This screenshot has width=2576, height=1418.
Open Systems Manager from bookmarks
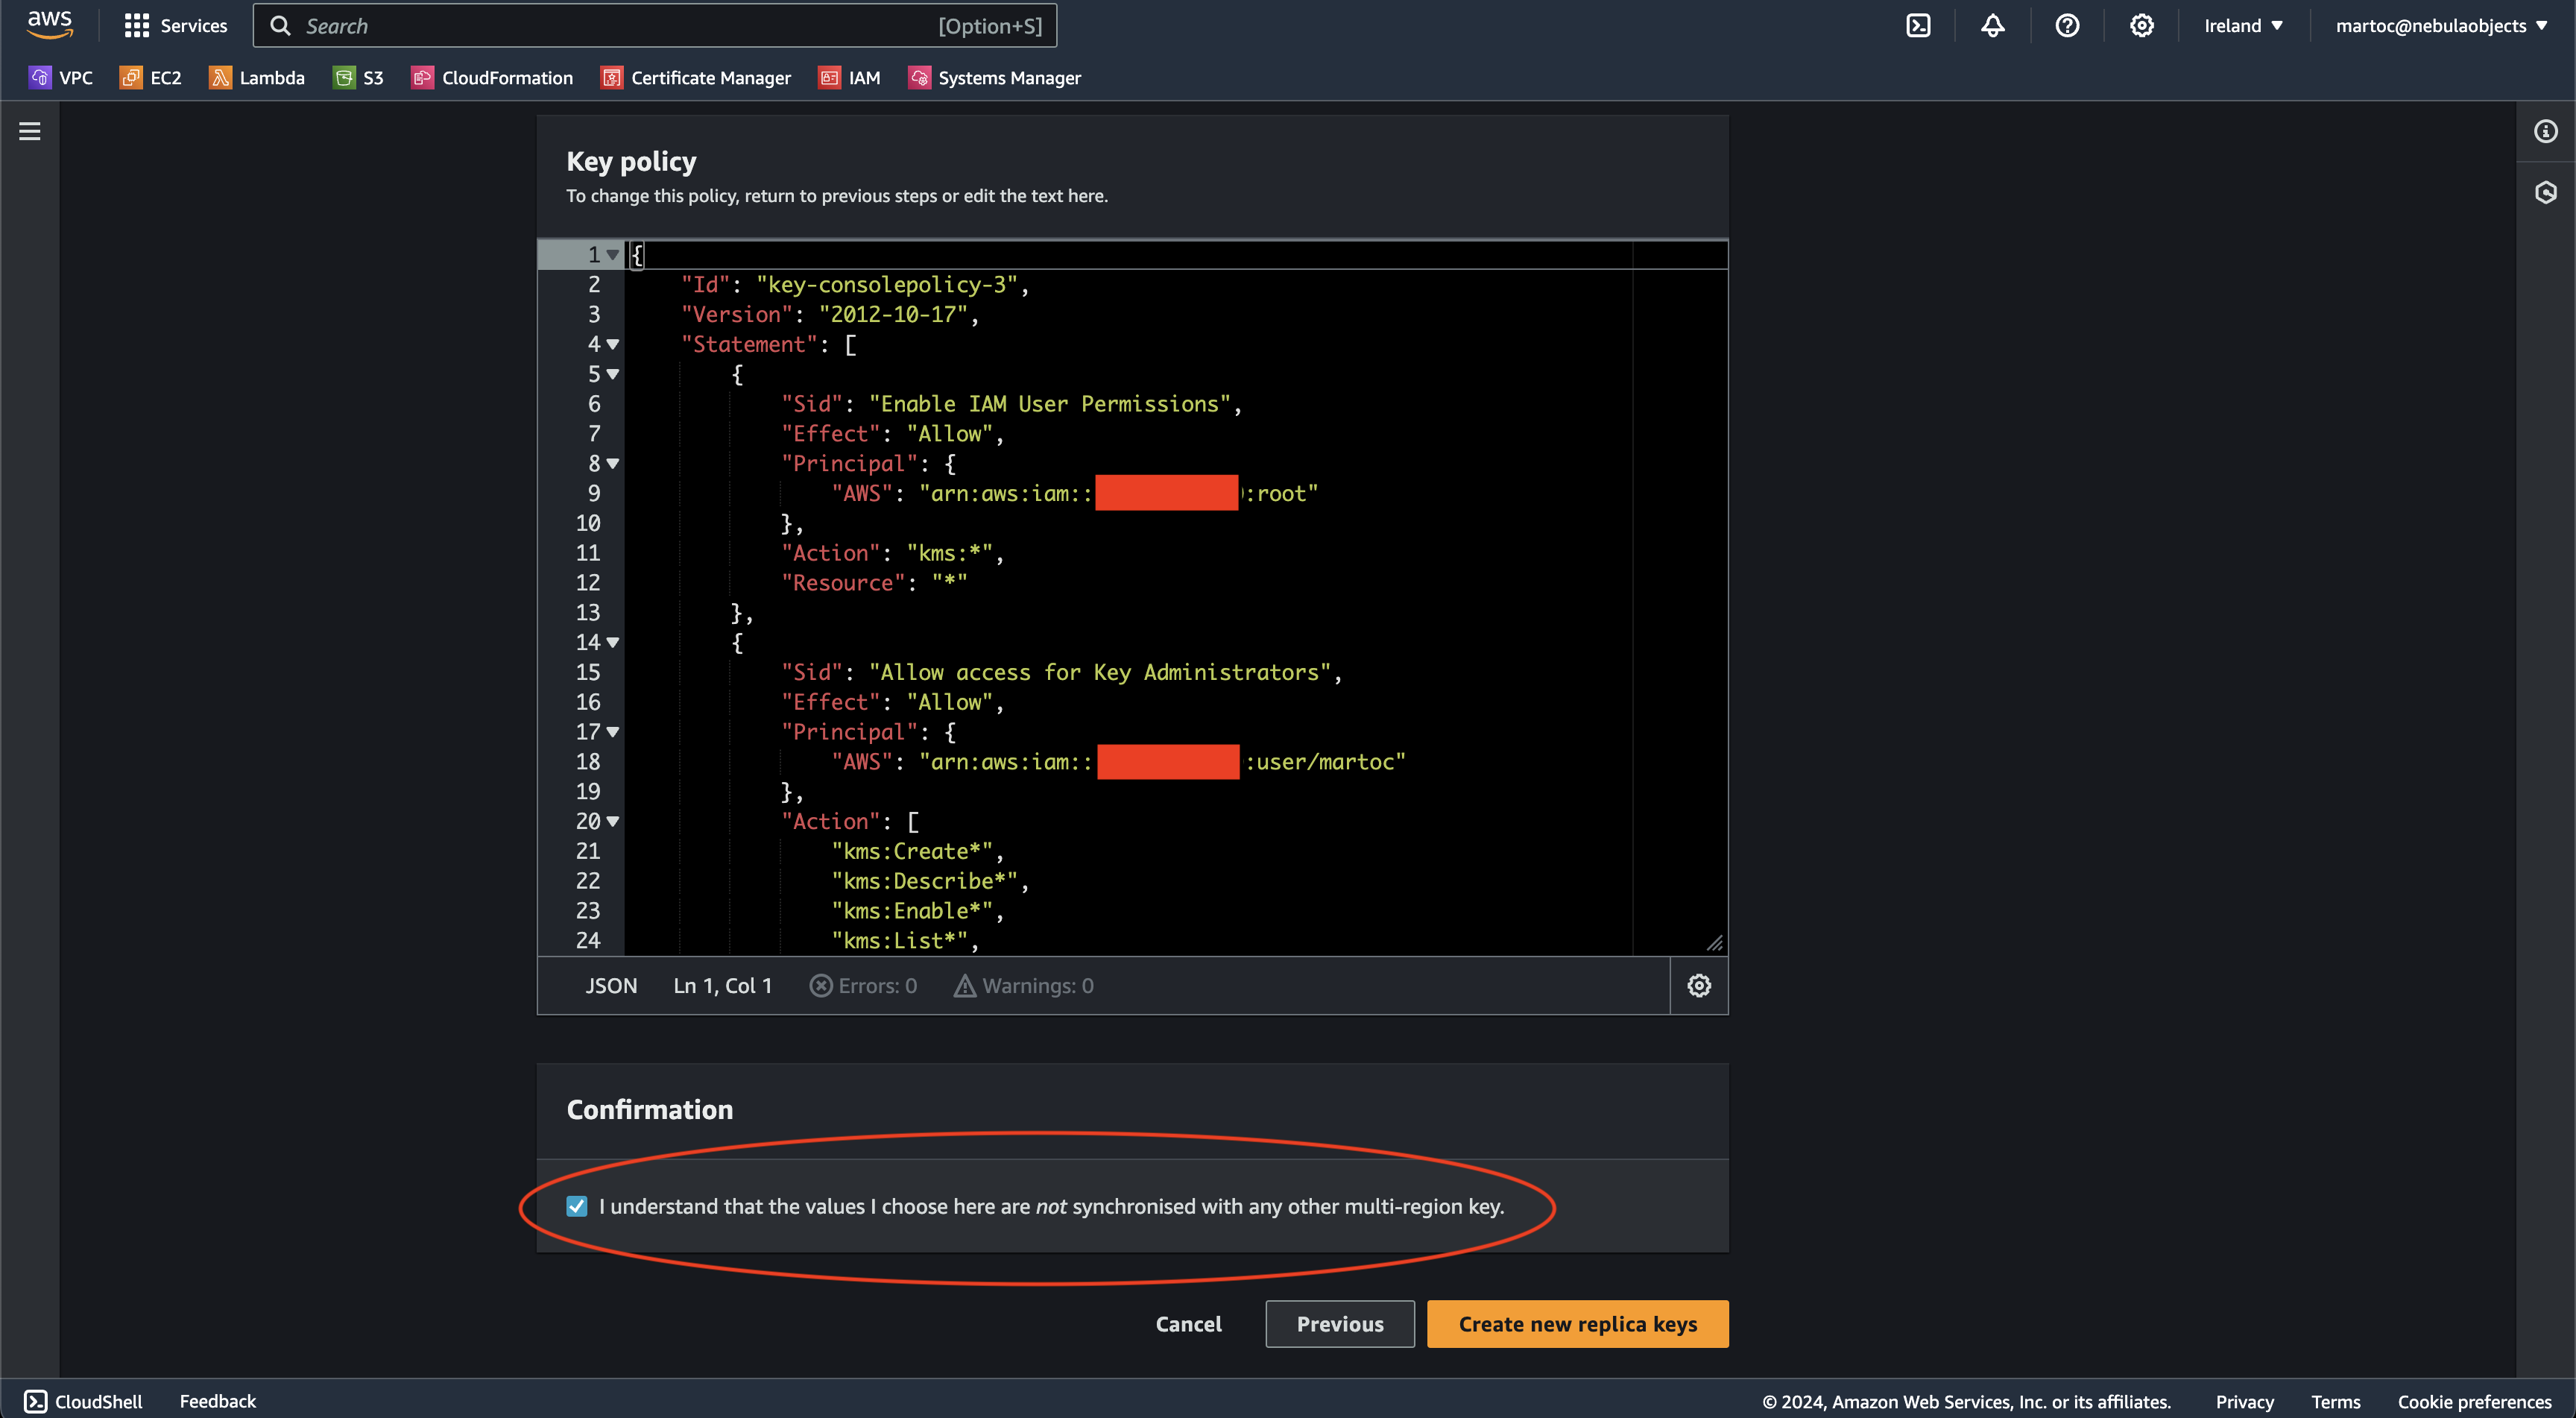pos(1008,77)
